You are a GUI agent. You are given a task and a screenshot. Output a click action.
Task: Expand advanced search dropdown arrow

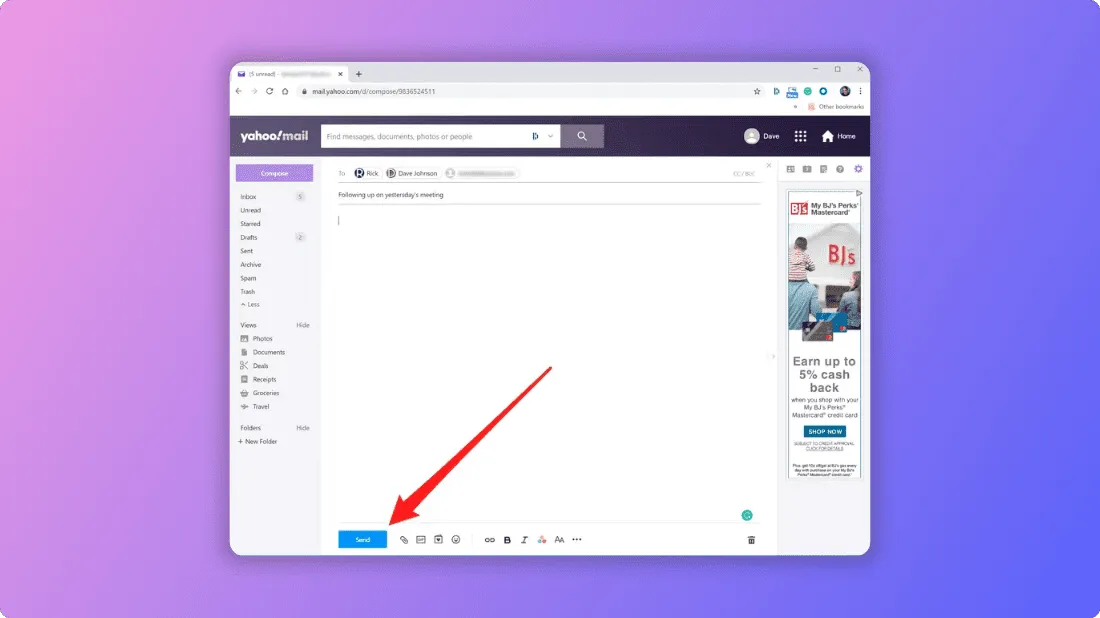[551, 136]
